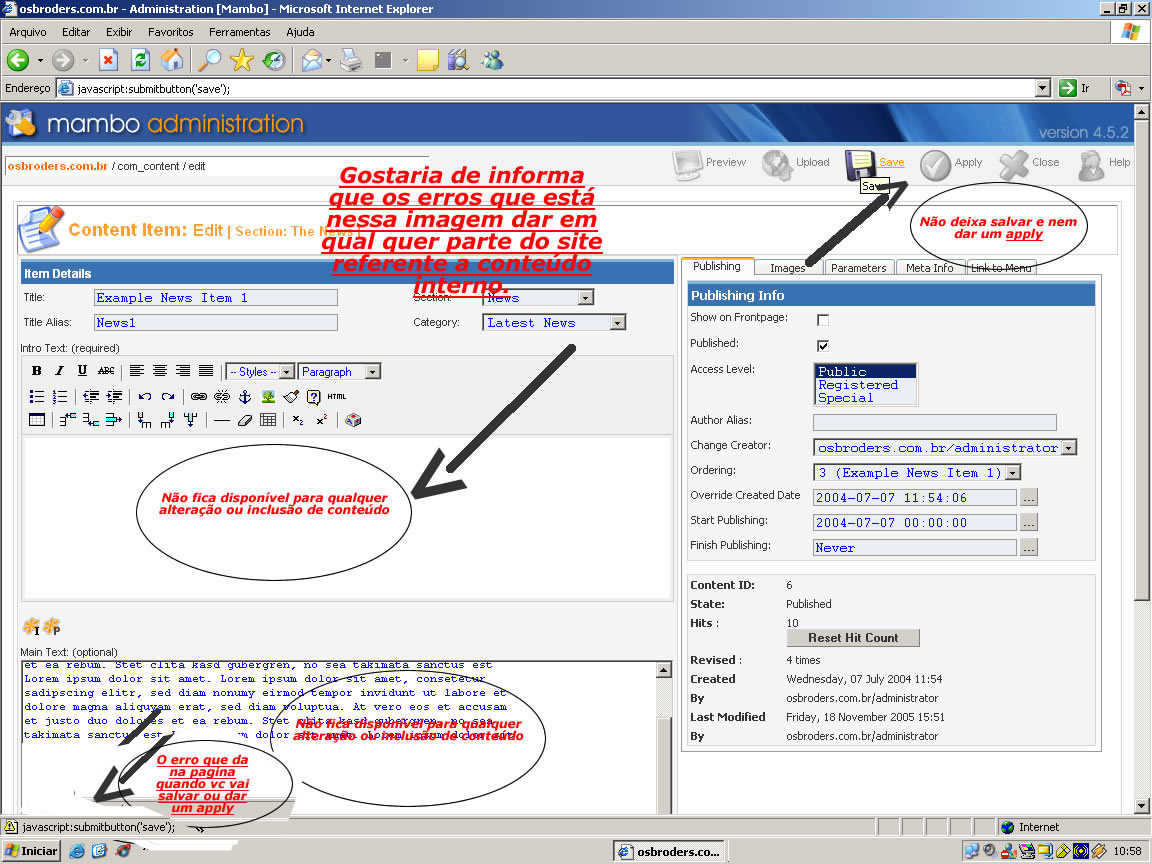Open the Paragraph format dropdown
Screen dimensions: 1152x864
pyautogui.click(x=339, y=372)
